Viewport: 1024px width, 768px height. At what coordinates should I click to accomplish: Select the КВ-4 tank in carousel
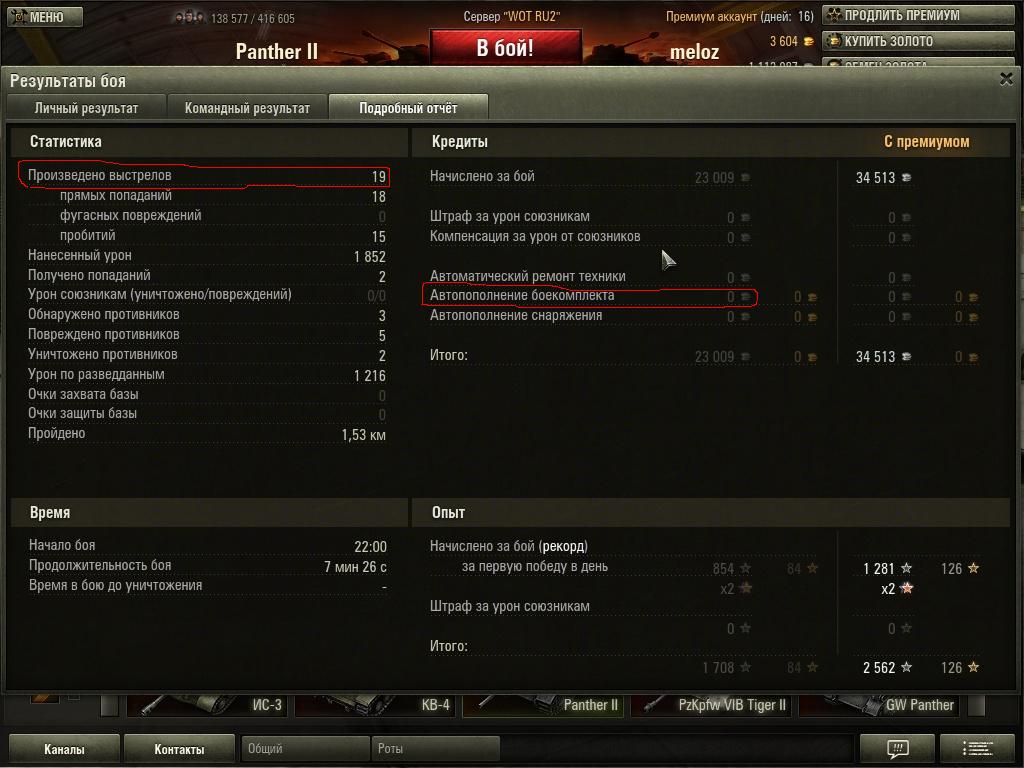click(x=374, y=705)
